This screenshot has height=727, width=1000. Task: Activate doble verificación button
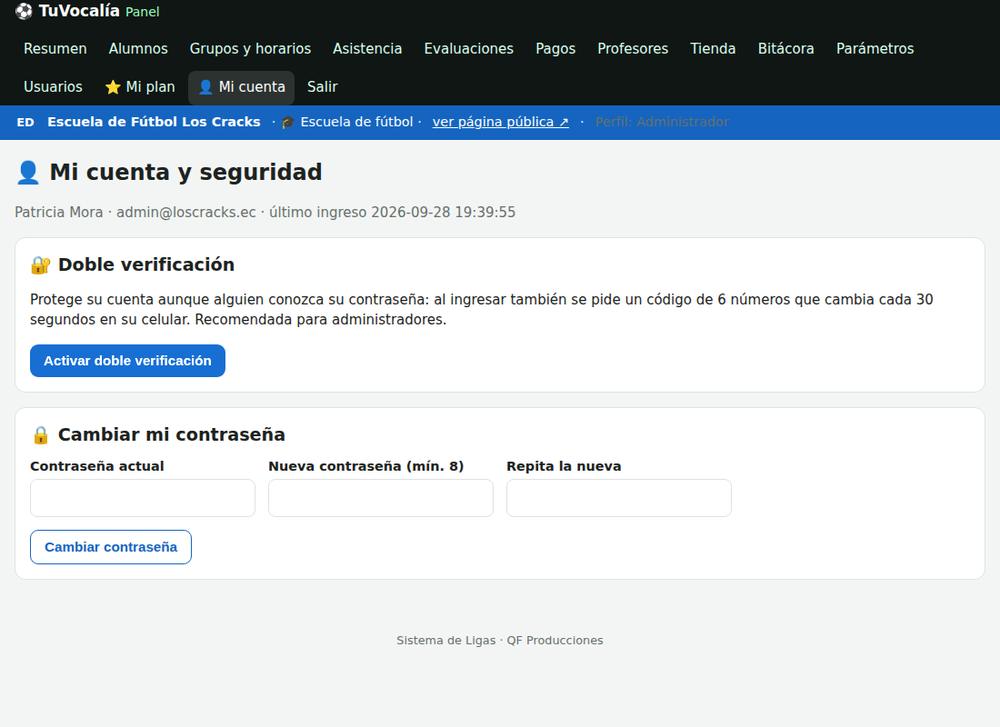point(128,361)
